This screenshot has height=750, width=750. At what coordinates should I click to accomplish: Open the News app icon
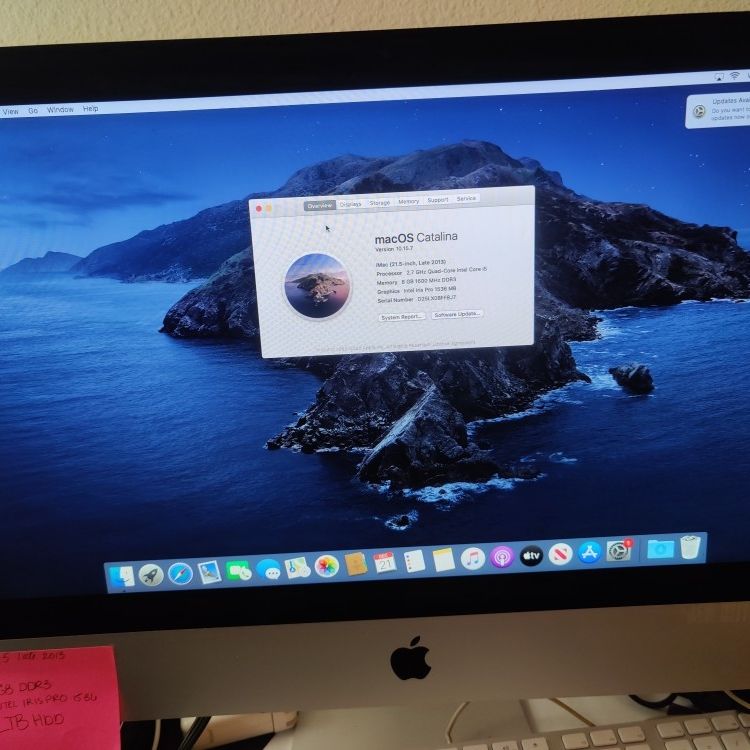(x=560, y=554)
